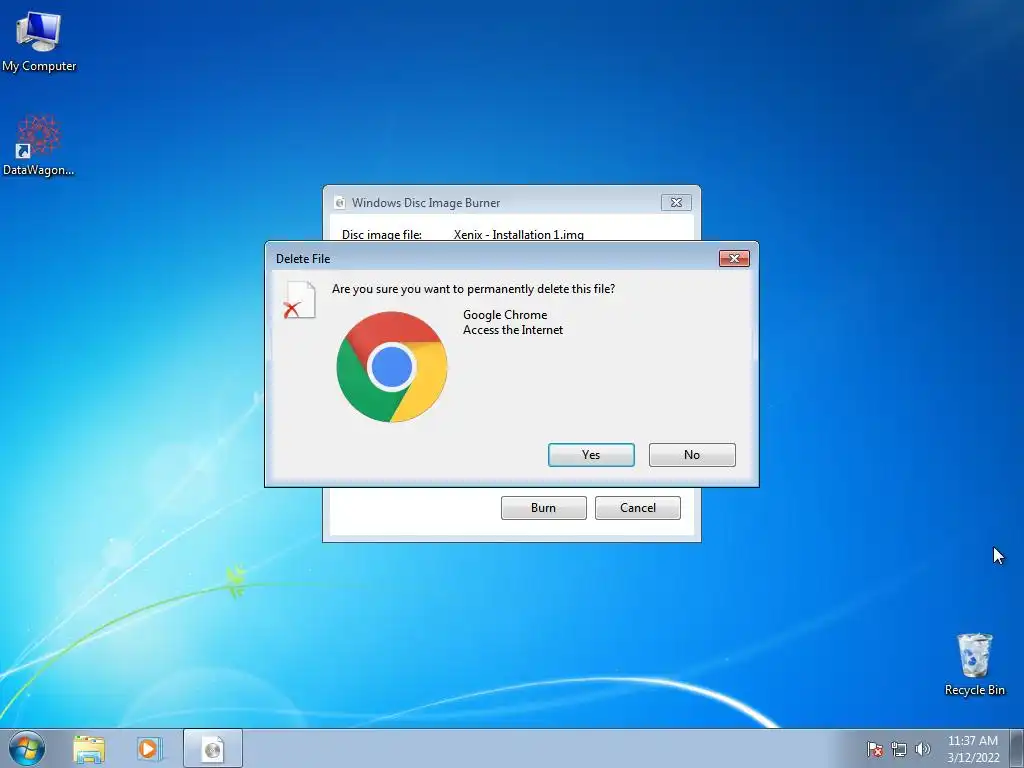The height and width of the screenshot is (768, 1024).
Task: Click No in Delete File dialog
Action: click(692, 455)
